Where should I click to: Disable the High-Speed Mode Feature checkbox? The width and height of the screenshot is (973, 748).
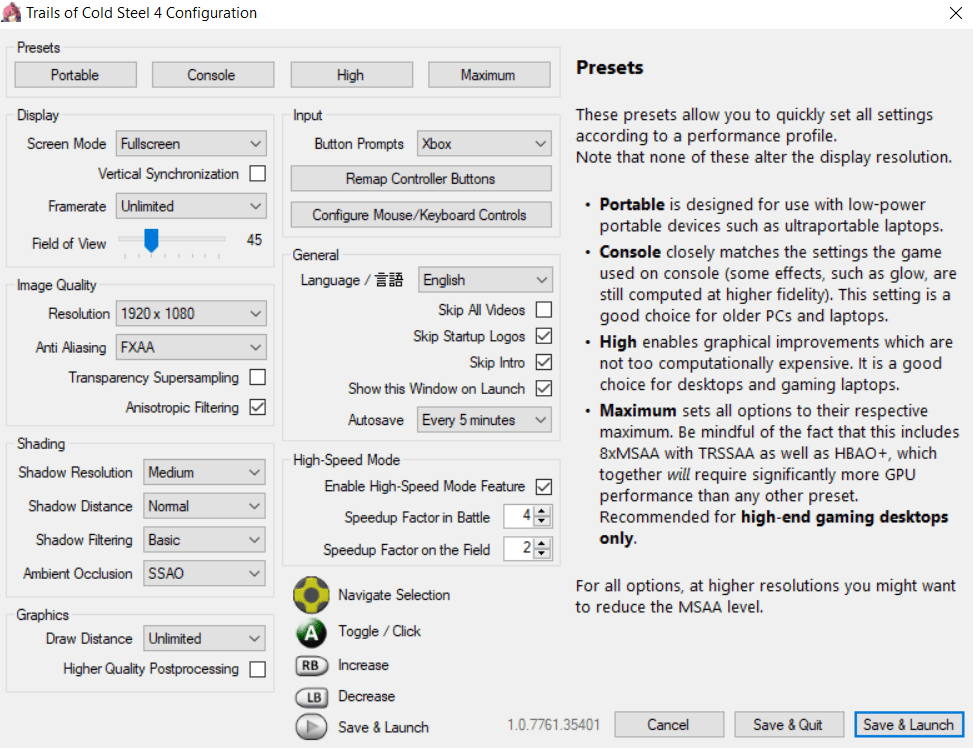[x=544, y=487]
